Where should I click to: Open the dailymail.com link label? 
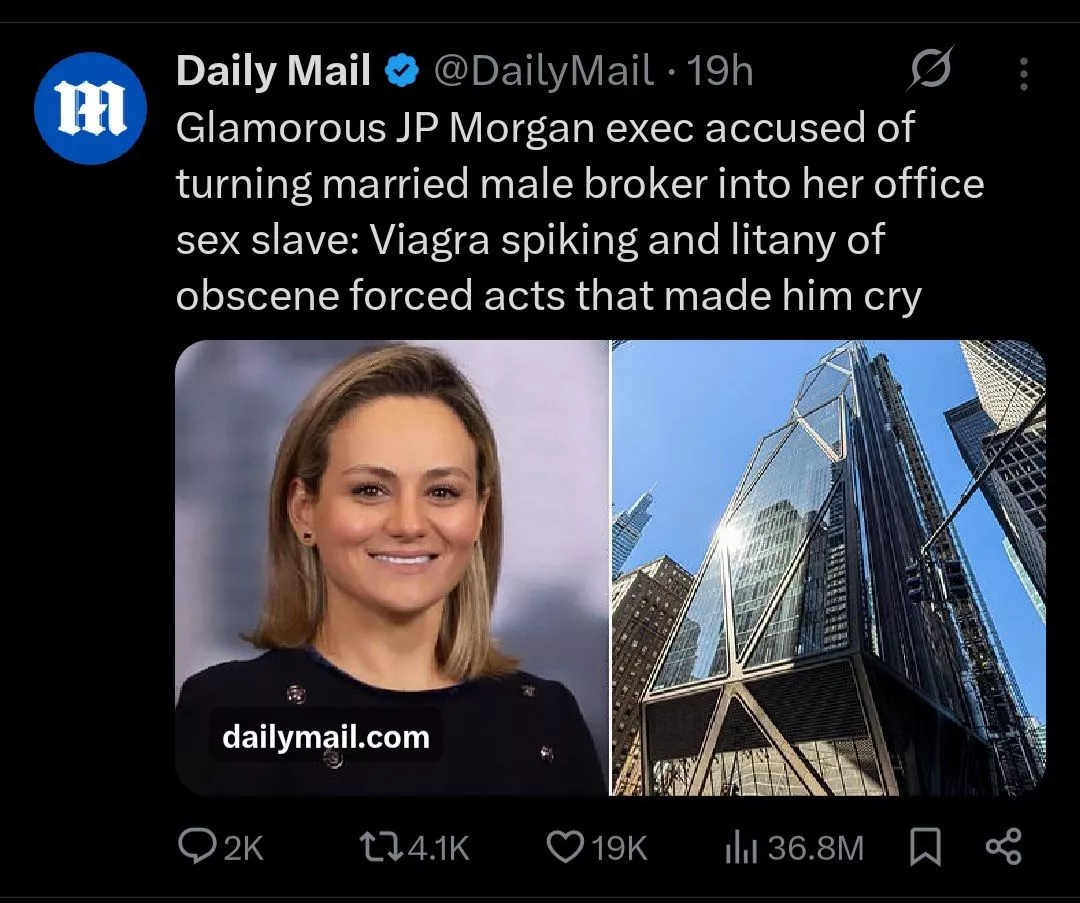(325, 738)
